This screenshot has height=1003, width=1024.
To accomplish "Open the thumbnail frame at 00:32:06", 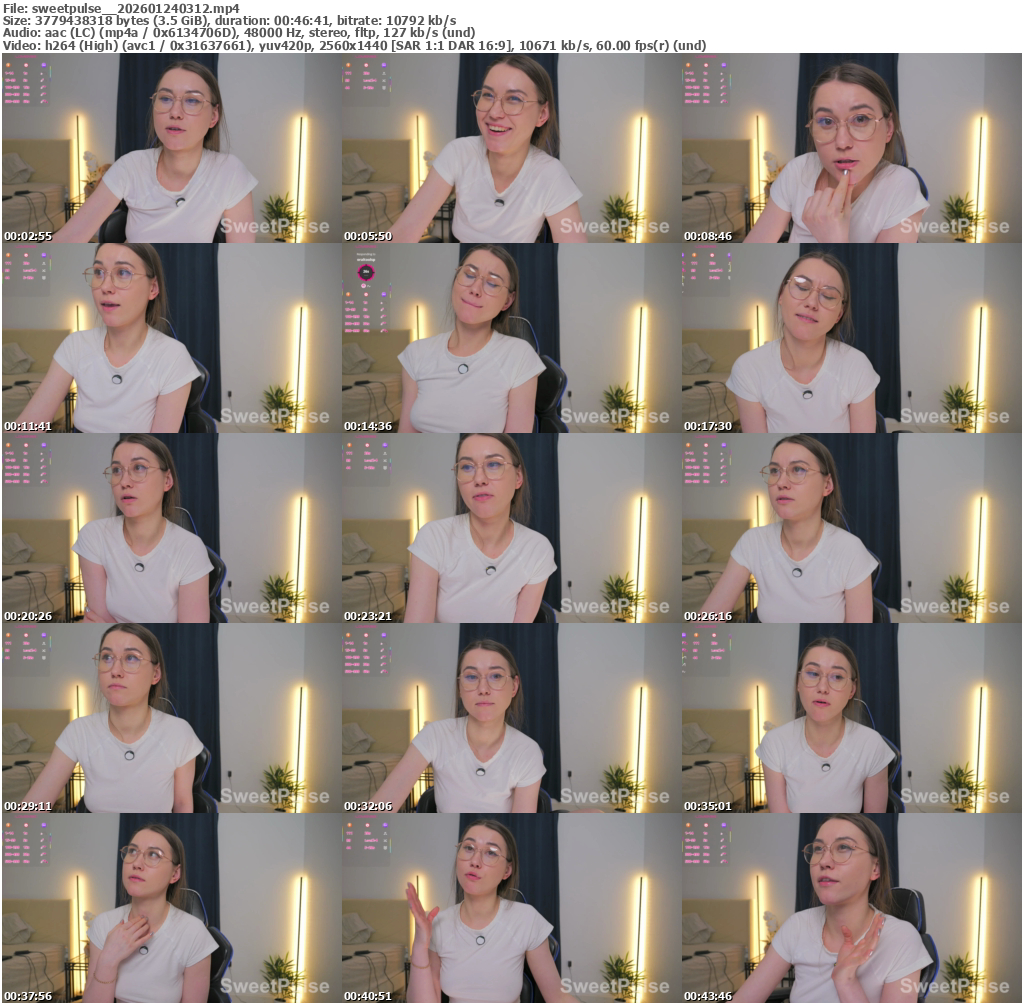I will click(x=511, y=718).
